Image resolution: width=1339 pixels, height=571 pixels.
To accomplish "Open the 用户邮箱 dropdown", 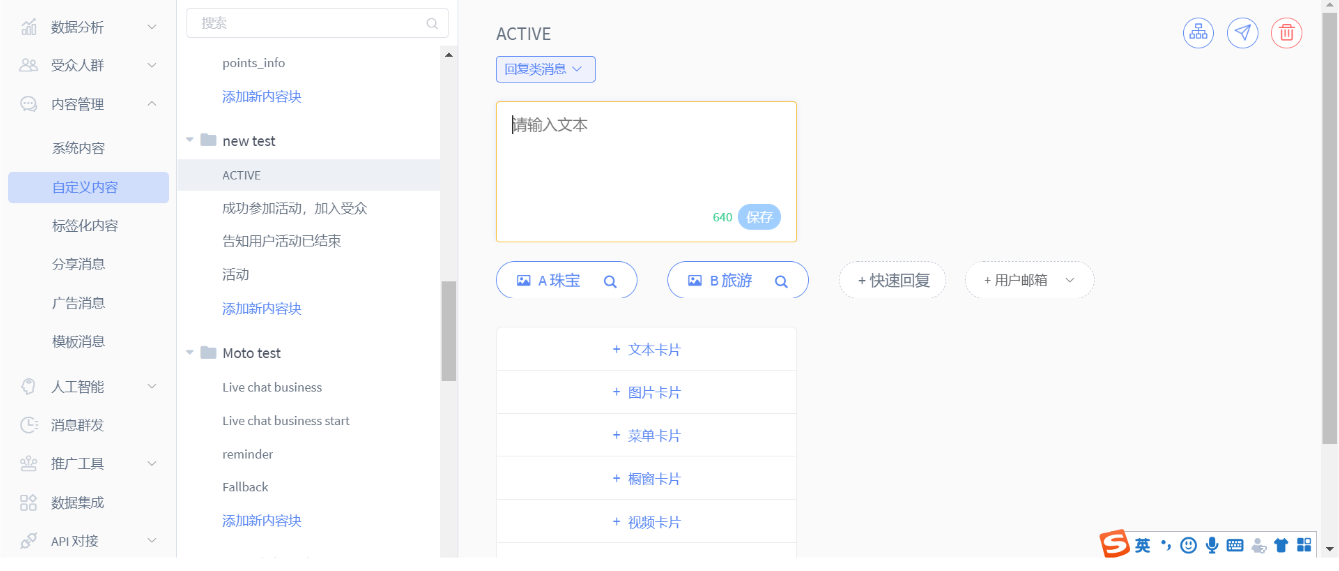I will point(1029,280).
